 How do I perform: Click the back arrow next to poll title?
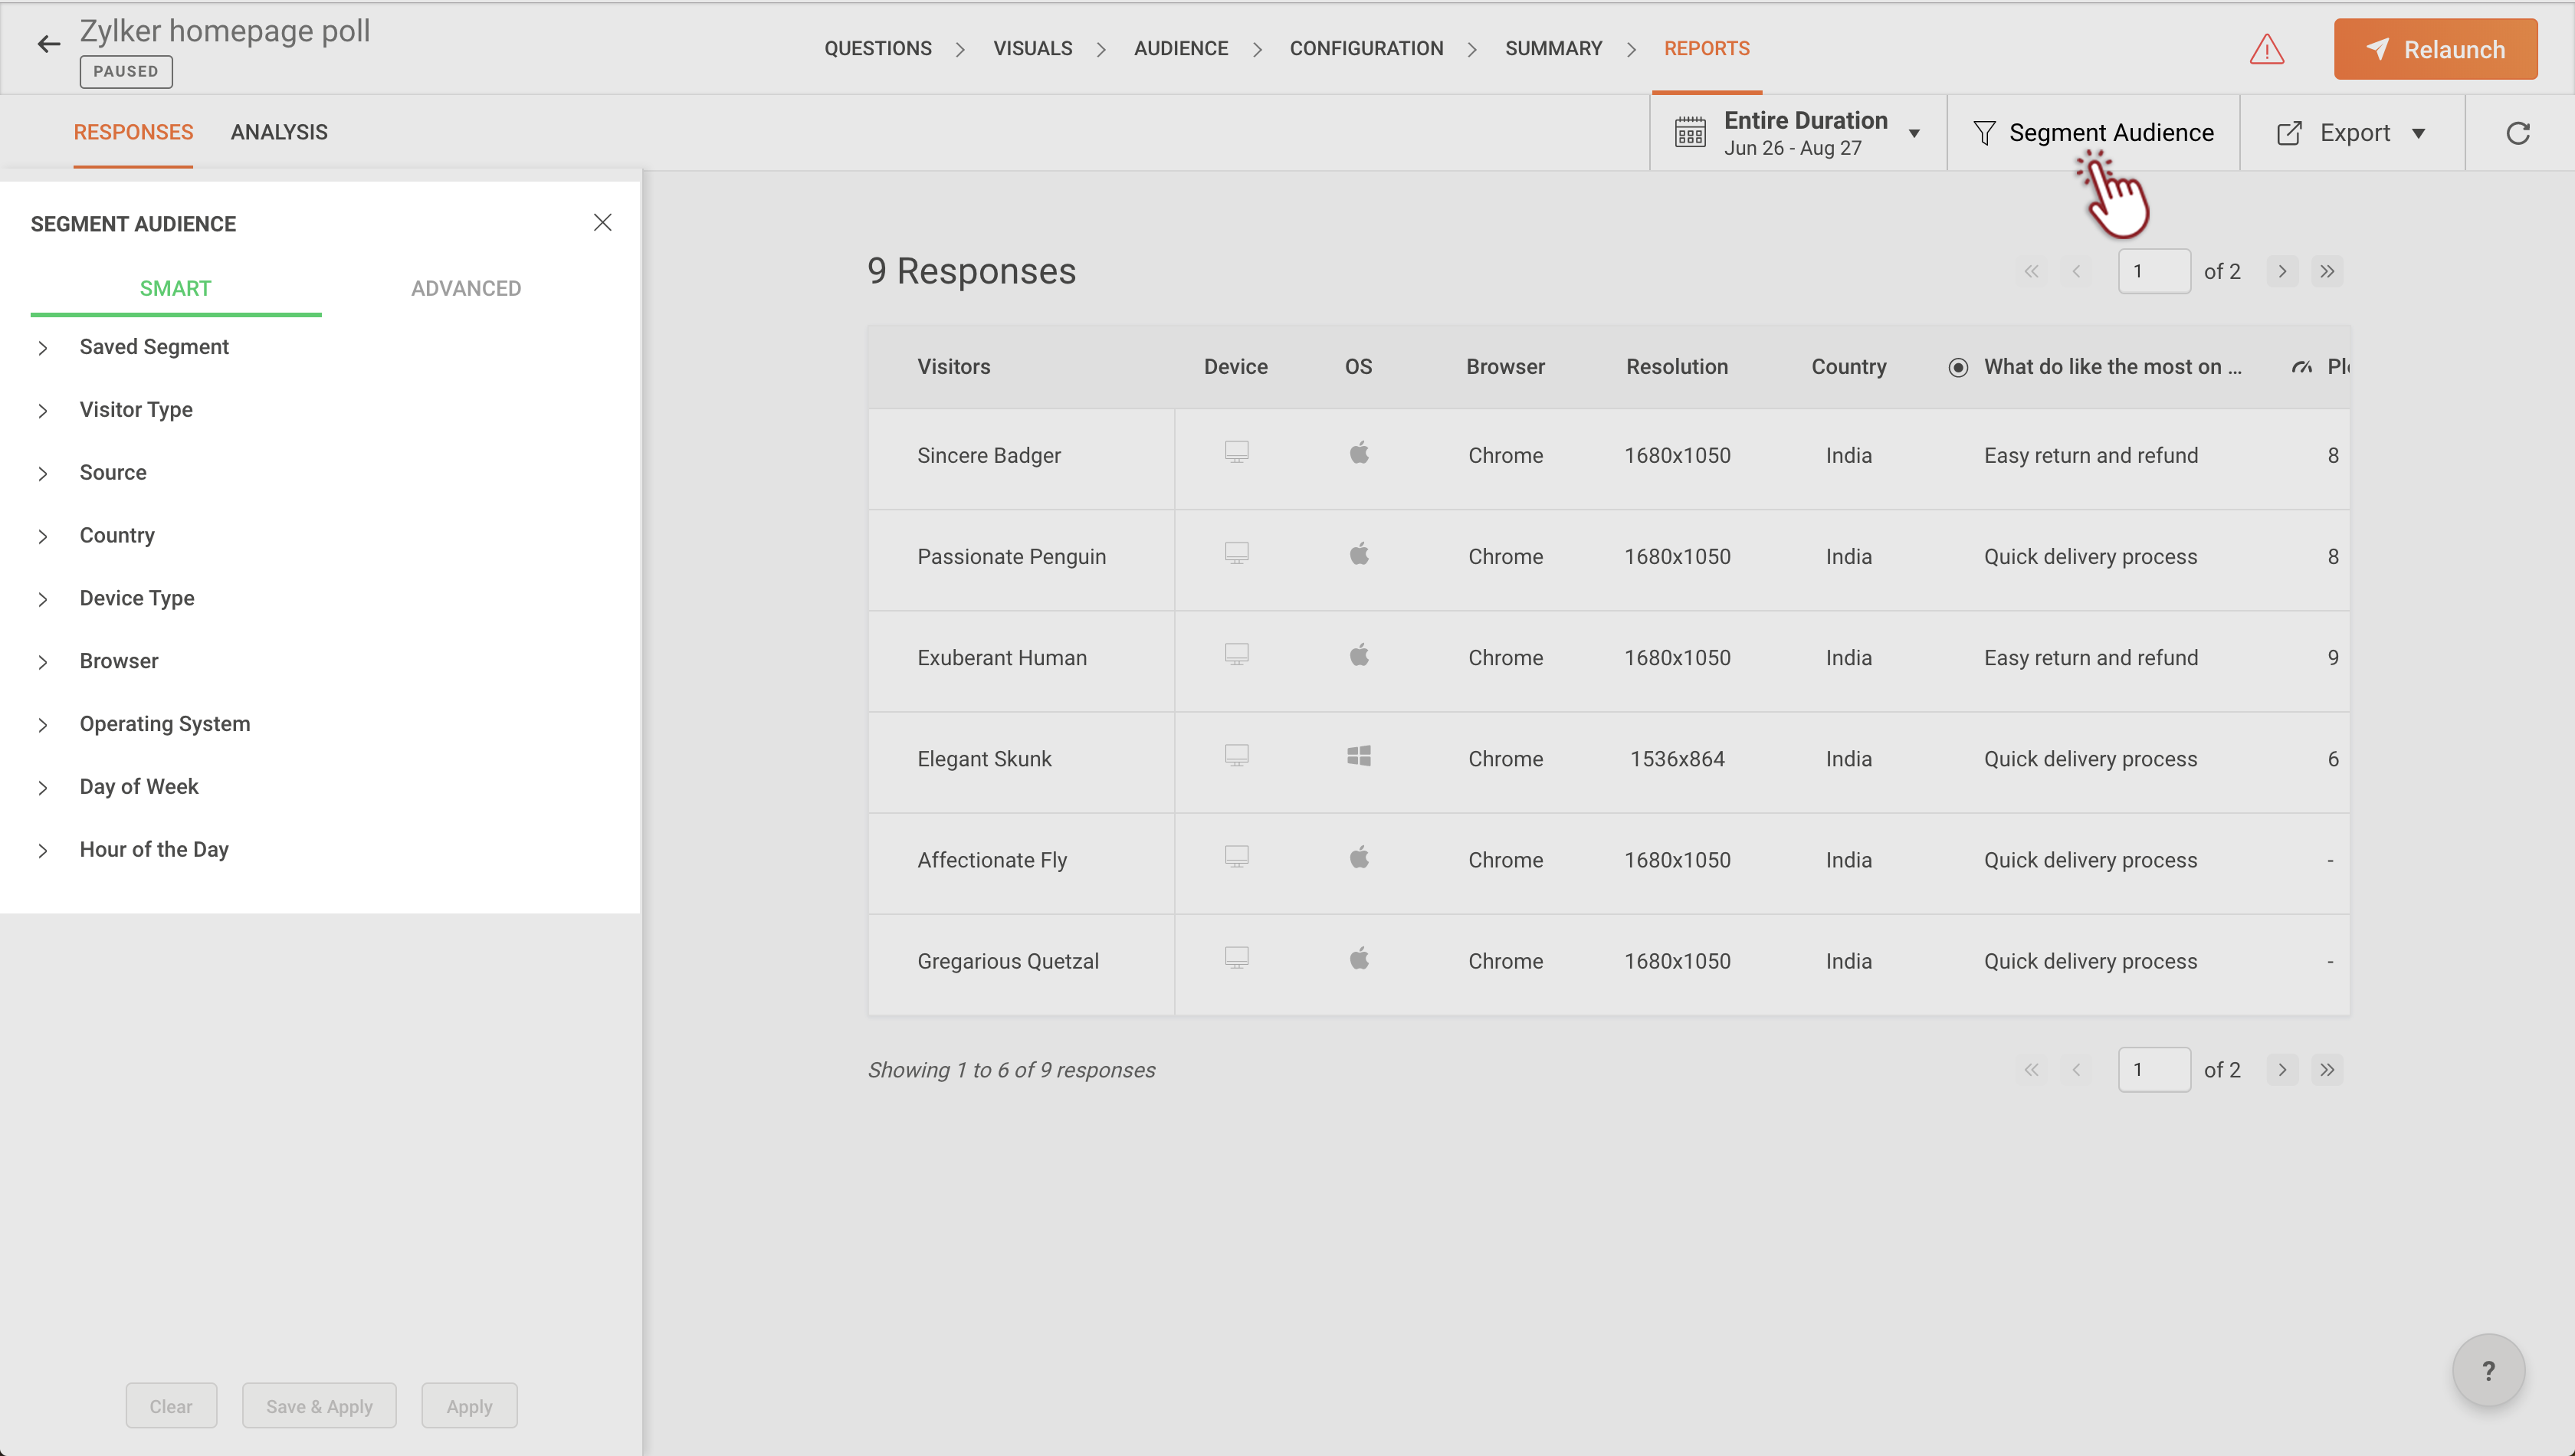coord(48,44)
